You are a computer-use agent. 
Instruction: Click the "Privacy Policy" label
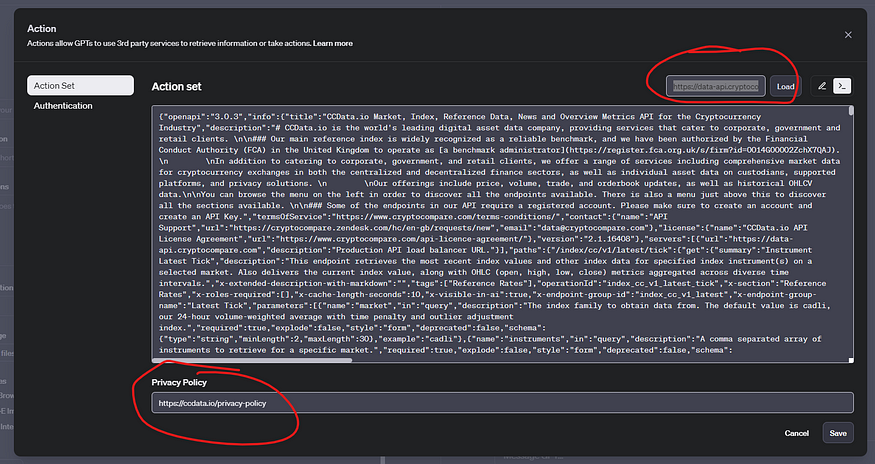[x=179, y=382]
